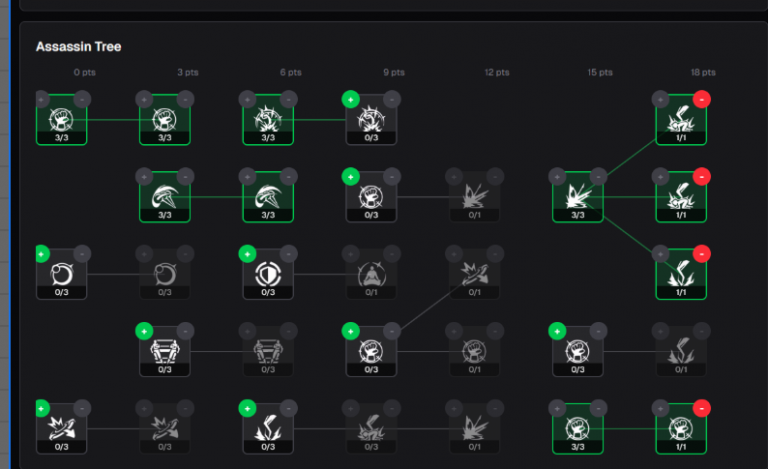The image size is (768, 469).
Task: Add a point to the top-row 9 pts spiky skill
Action: point(351,99)
